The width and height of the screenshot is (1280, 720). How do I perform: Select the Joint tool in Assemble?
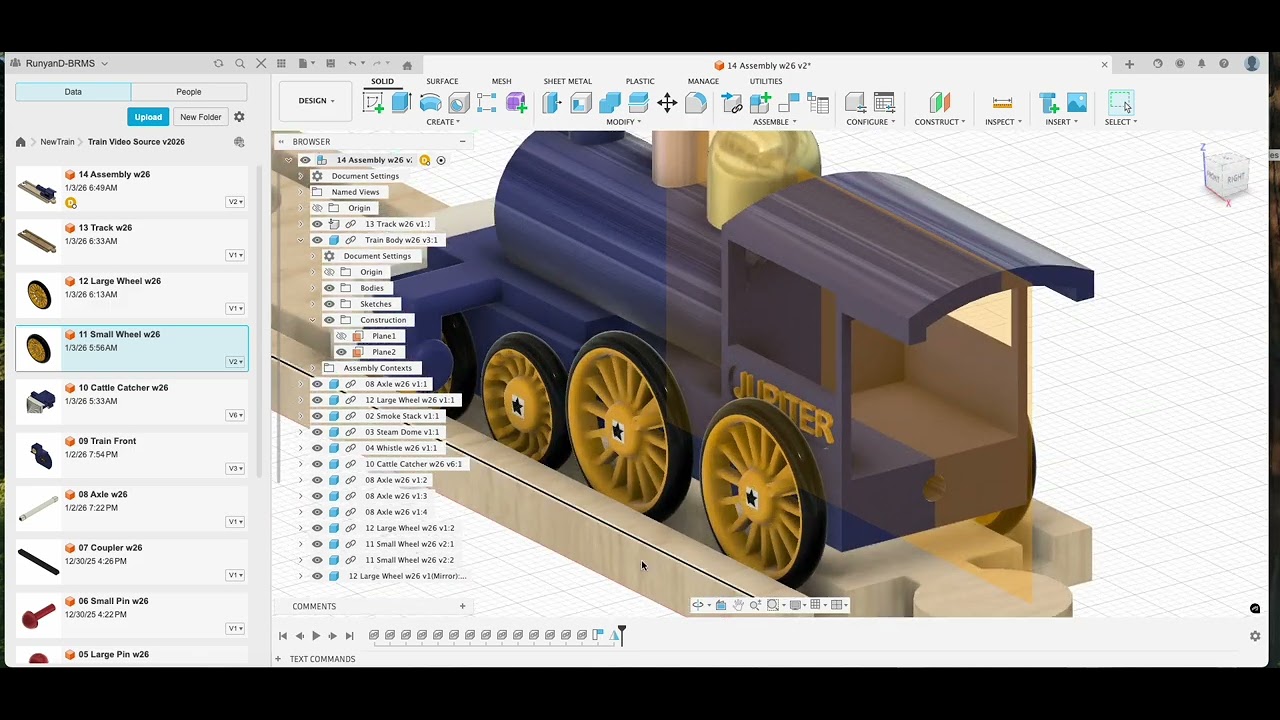point(789,103)
